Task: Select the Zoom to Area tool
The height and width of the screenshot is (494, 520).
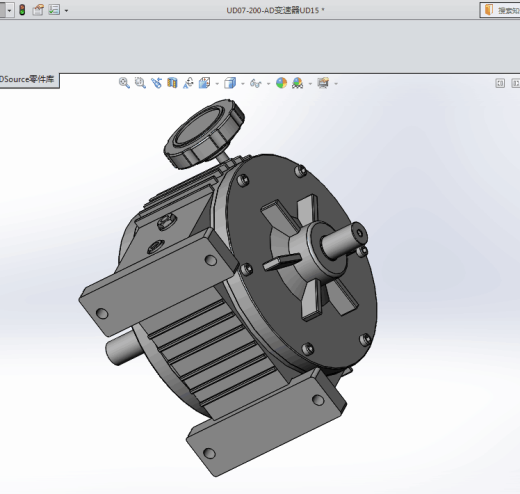Action: pyautogui.click(x=140, y=83)
